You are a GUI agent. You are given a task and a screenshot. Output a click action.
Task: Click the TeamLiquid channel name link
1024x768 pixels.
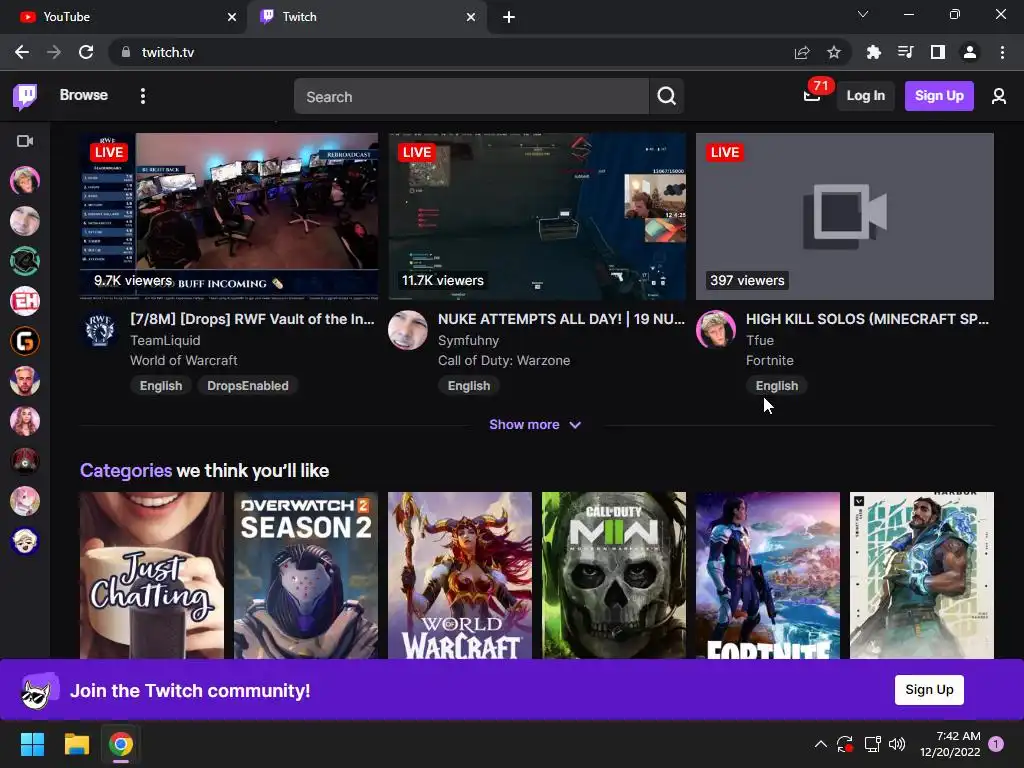(x=165, y=340)
